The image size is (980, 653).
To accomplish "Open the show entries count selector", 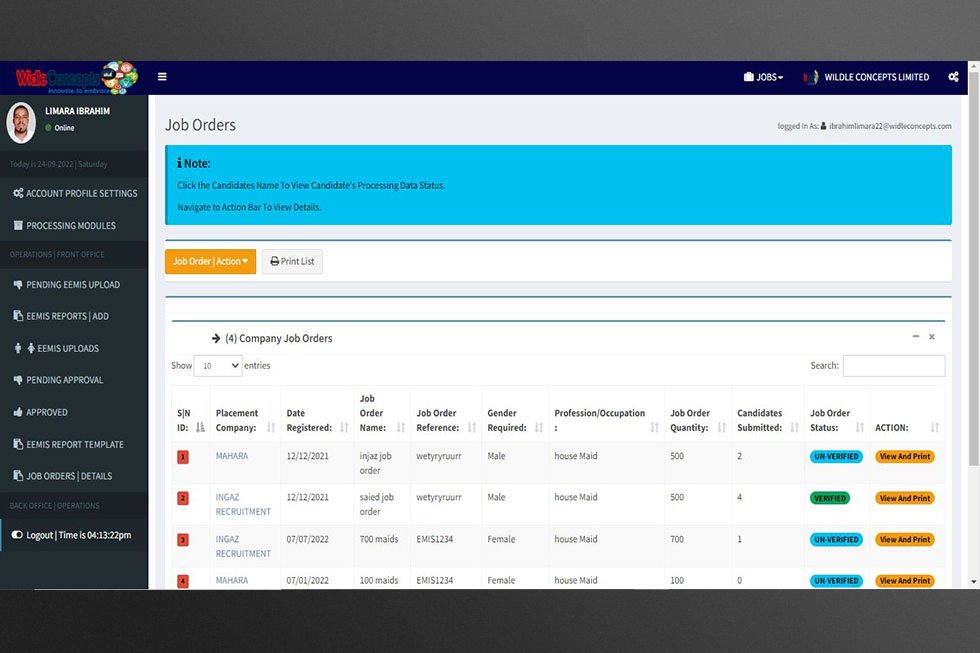I will point(218,366).
